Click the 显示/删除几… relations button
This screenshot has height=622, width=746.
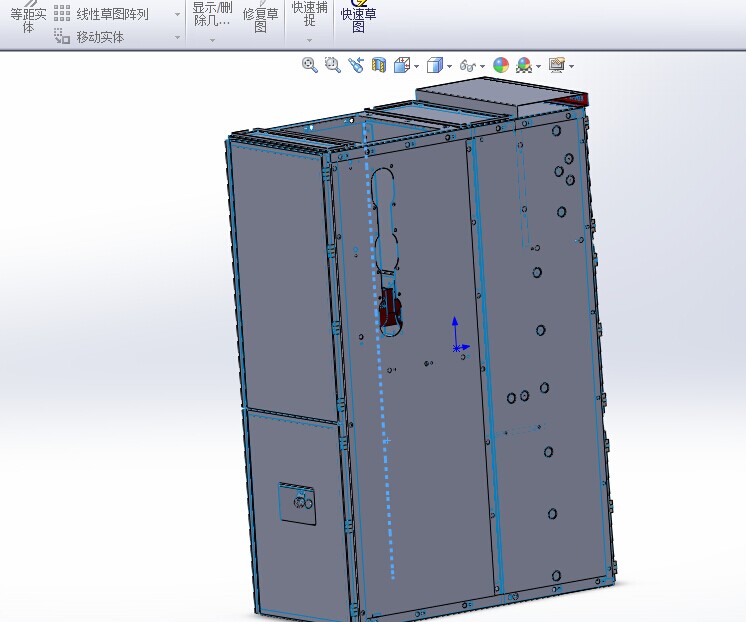click(212, 14)
